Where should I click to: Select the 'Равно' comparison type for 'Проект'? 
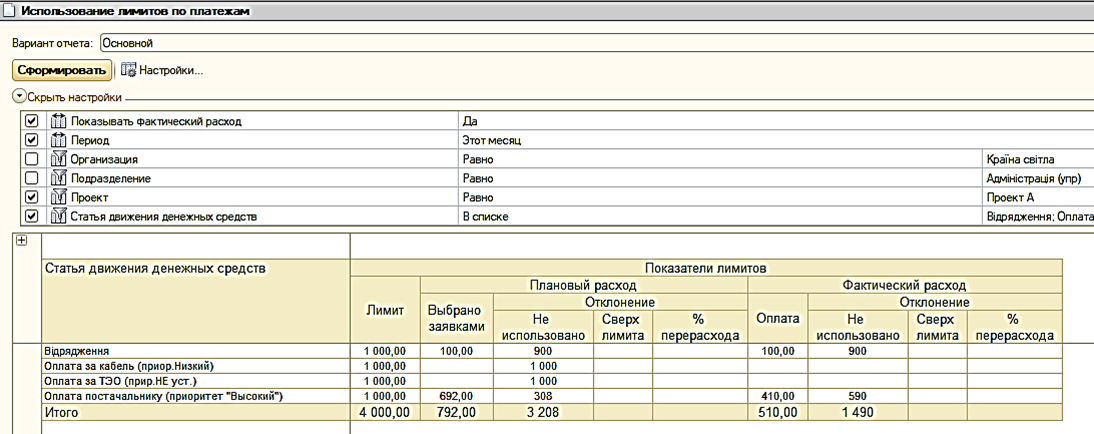pyautogui.click(x=720, y=197)
